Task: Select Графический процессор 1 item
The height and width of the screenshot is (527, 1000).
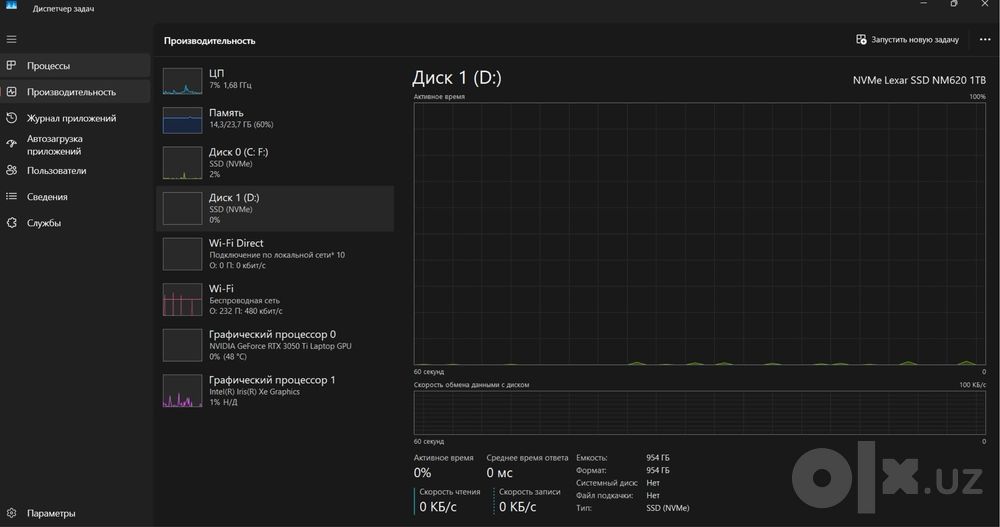Action: (x=275, y=390)
